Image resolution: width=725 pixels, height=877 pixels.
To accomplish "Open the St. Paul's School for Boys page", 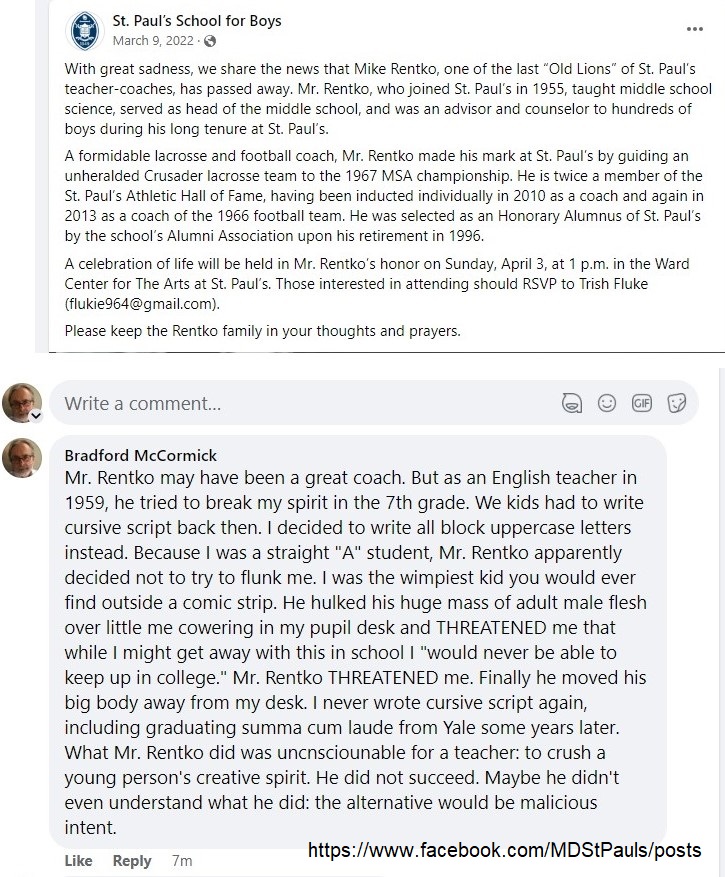I will tap(197, 21).
